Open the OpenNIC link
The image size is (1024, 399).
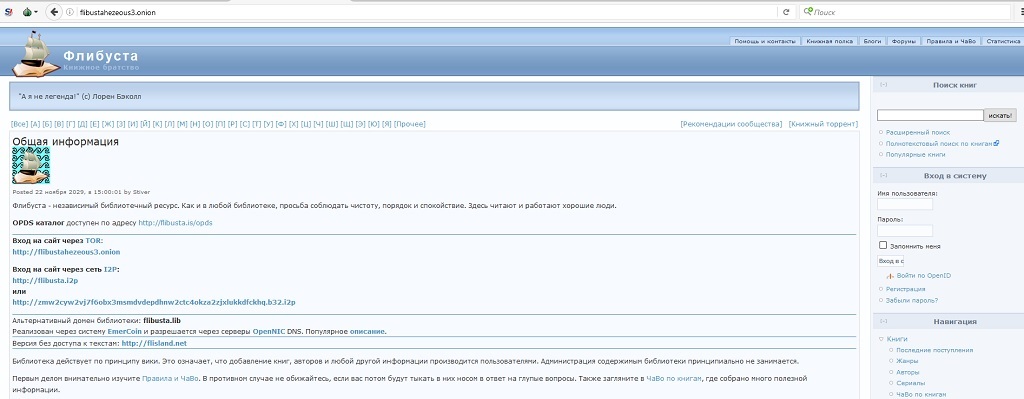(269, 331)
